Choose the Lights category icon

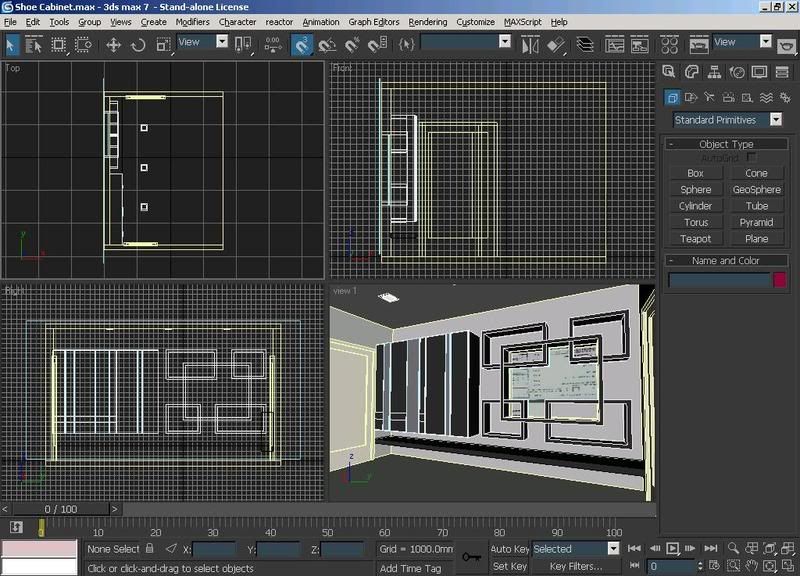(x=709, y=97)
